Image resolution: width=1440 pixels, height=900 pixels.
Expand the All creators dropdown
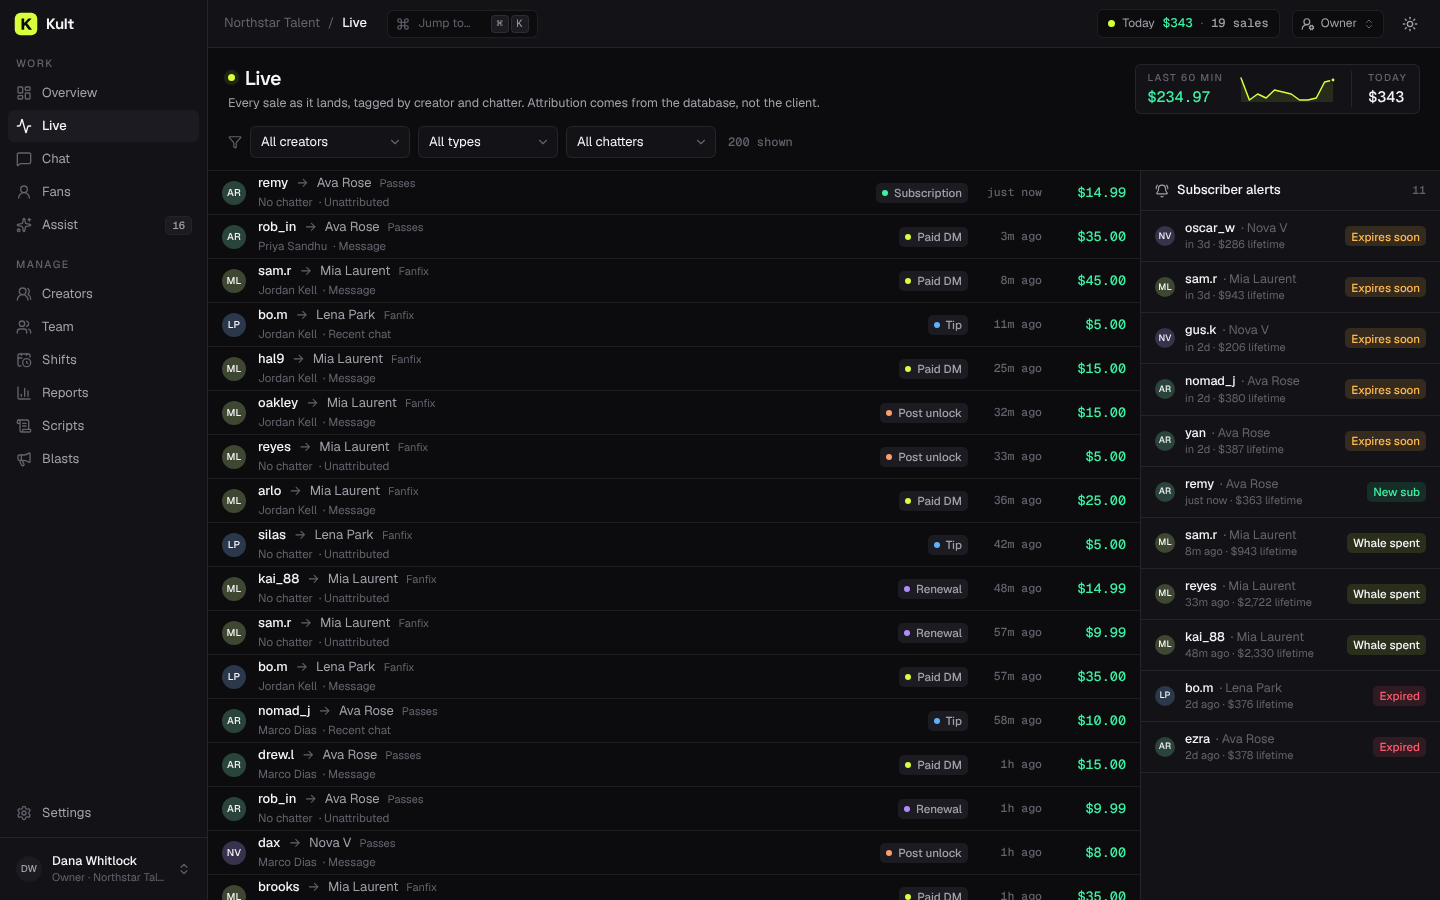coord(330,142)
